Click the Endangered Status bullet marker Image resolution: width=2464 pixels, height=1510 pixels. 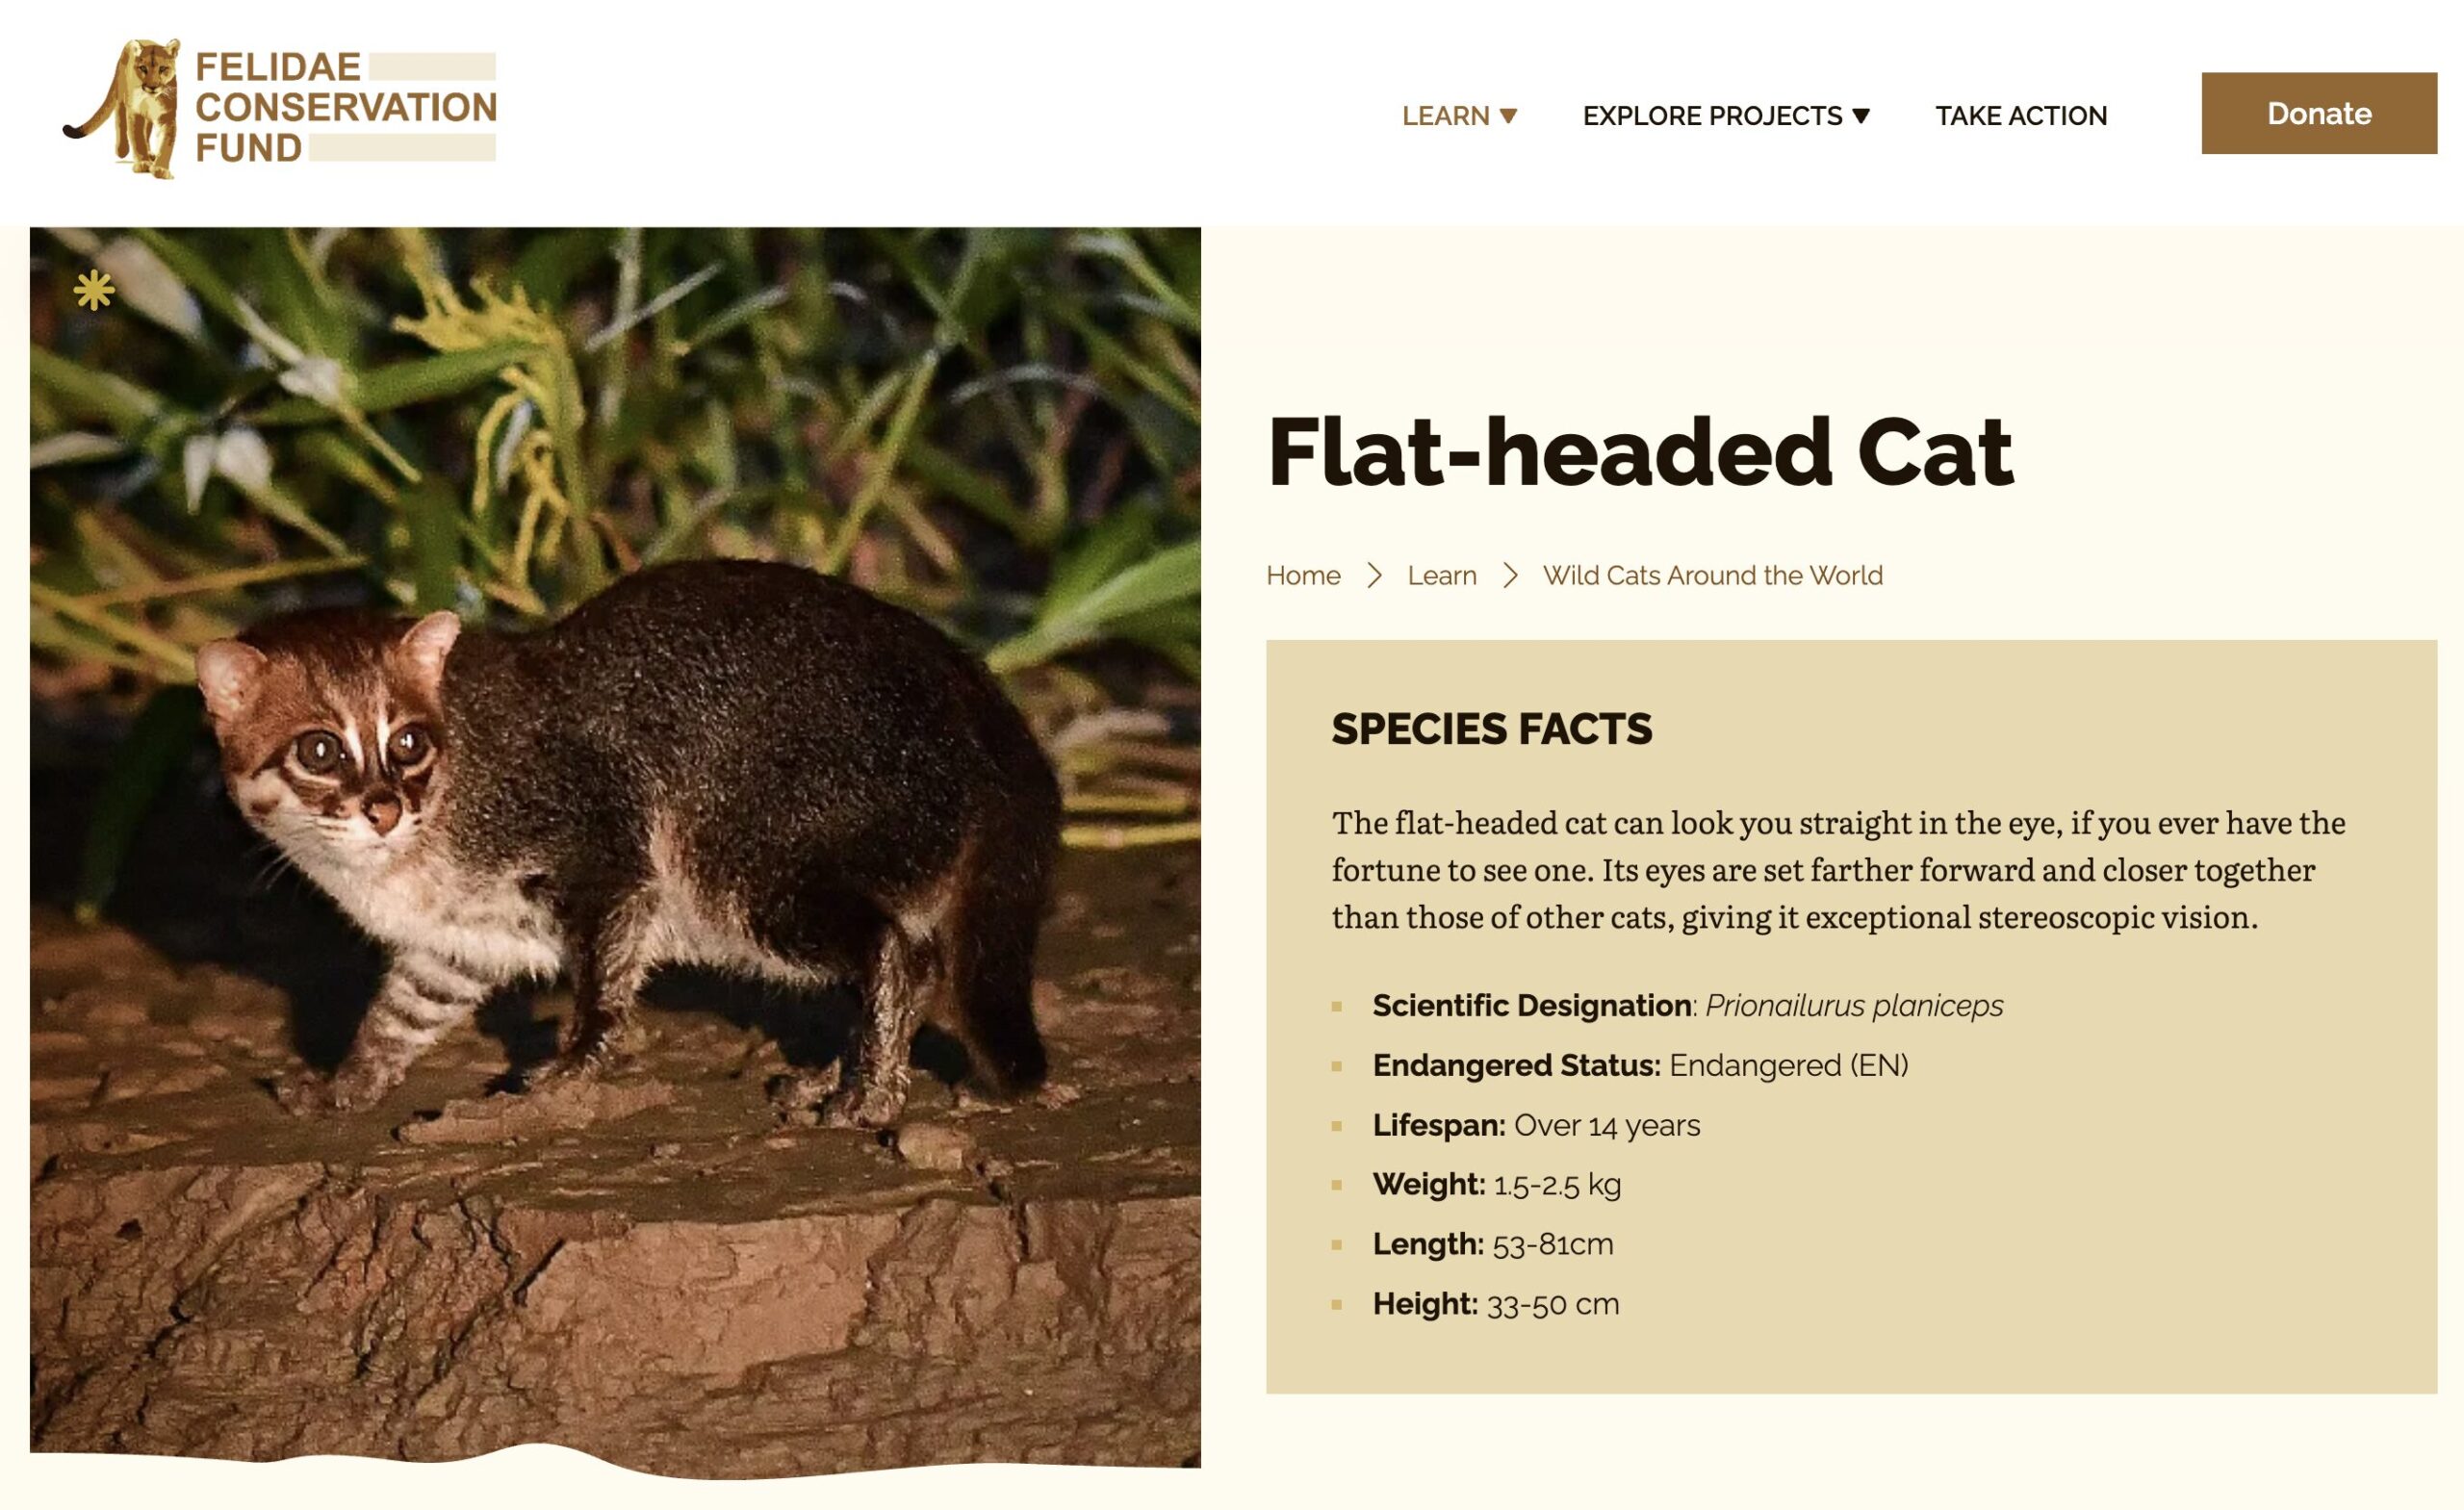(1337, 1066)
